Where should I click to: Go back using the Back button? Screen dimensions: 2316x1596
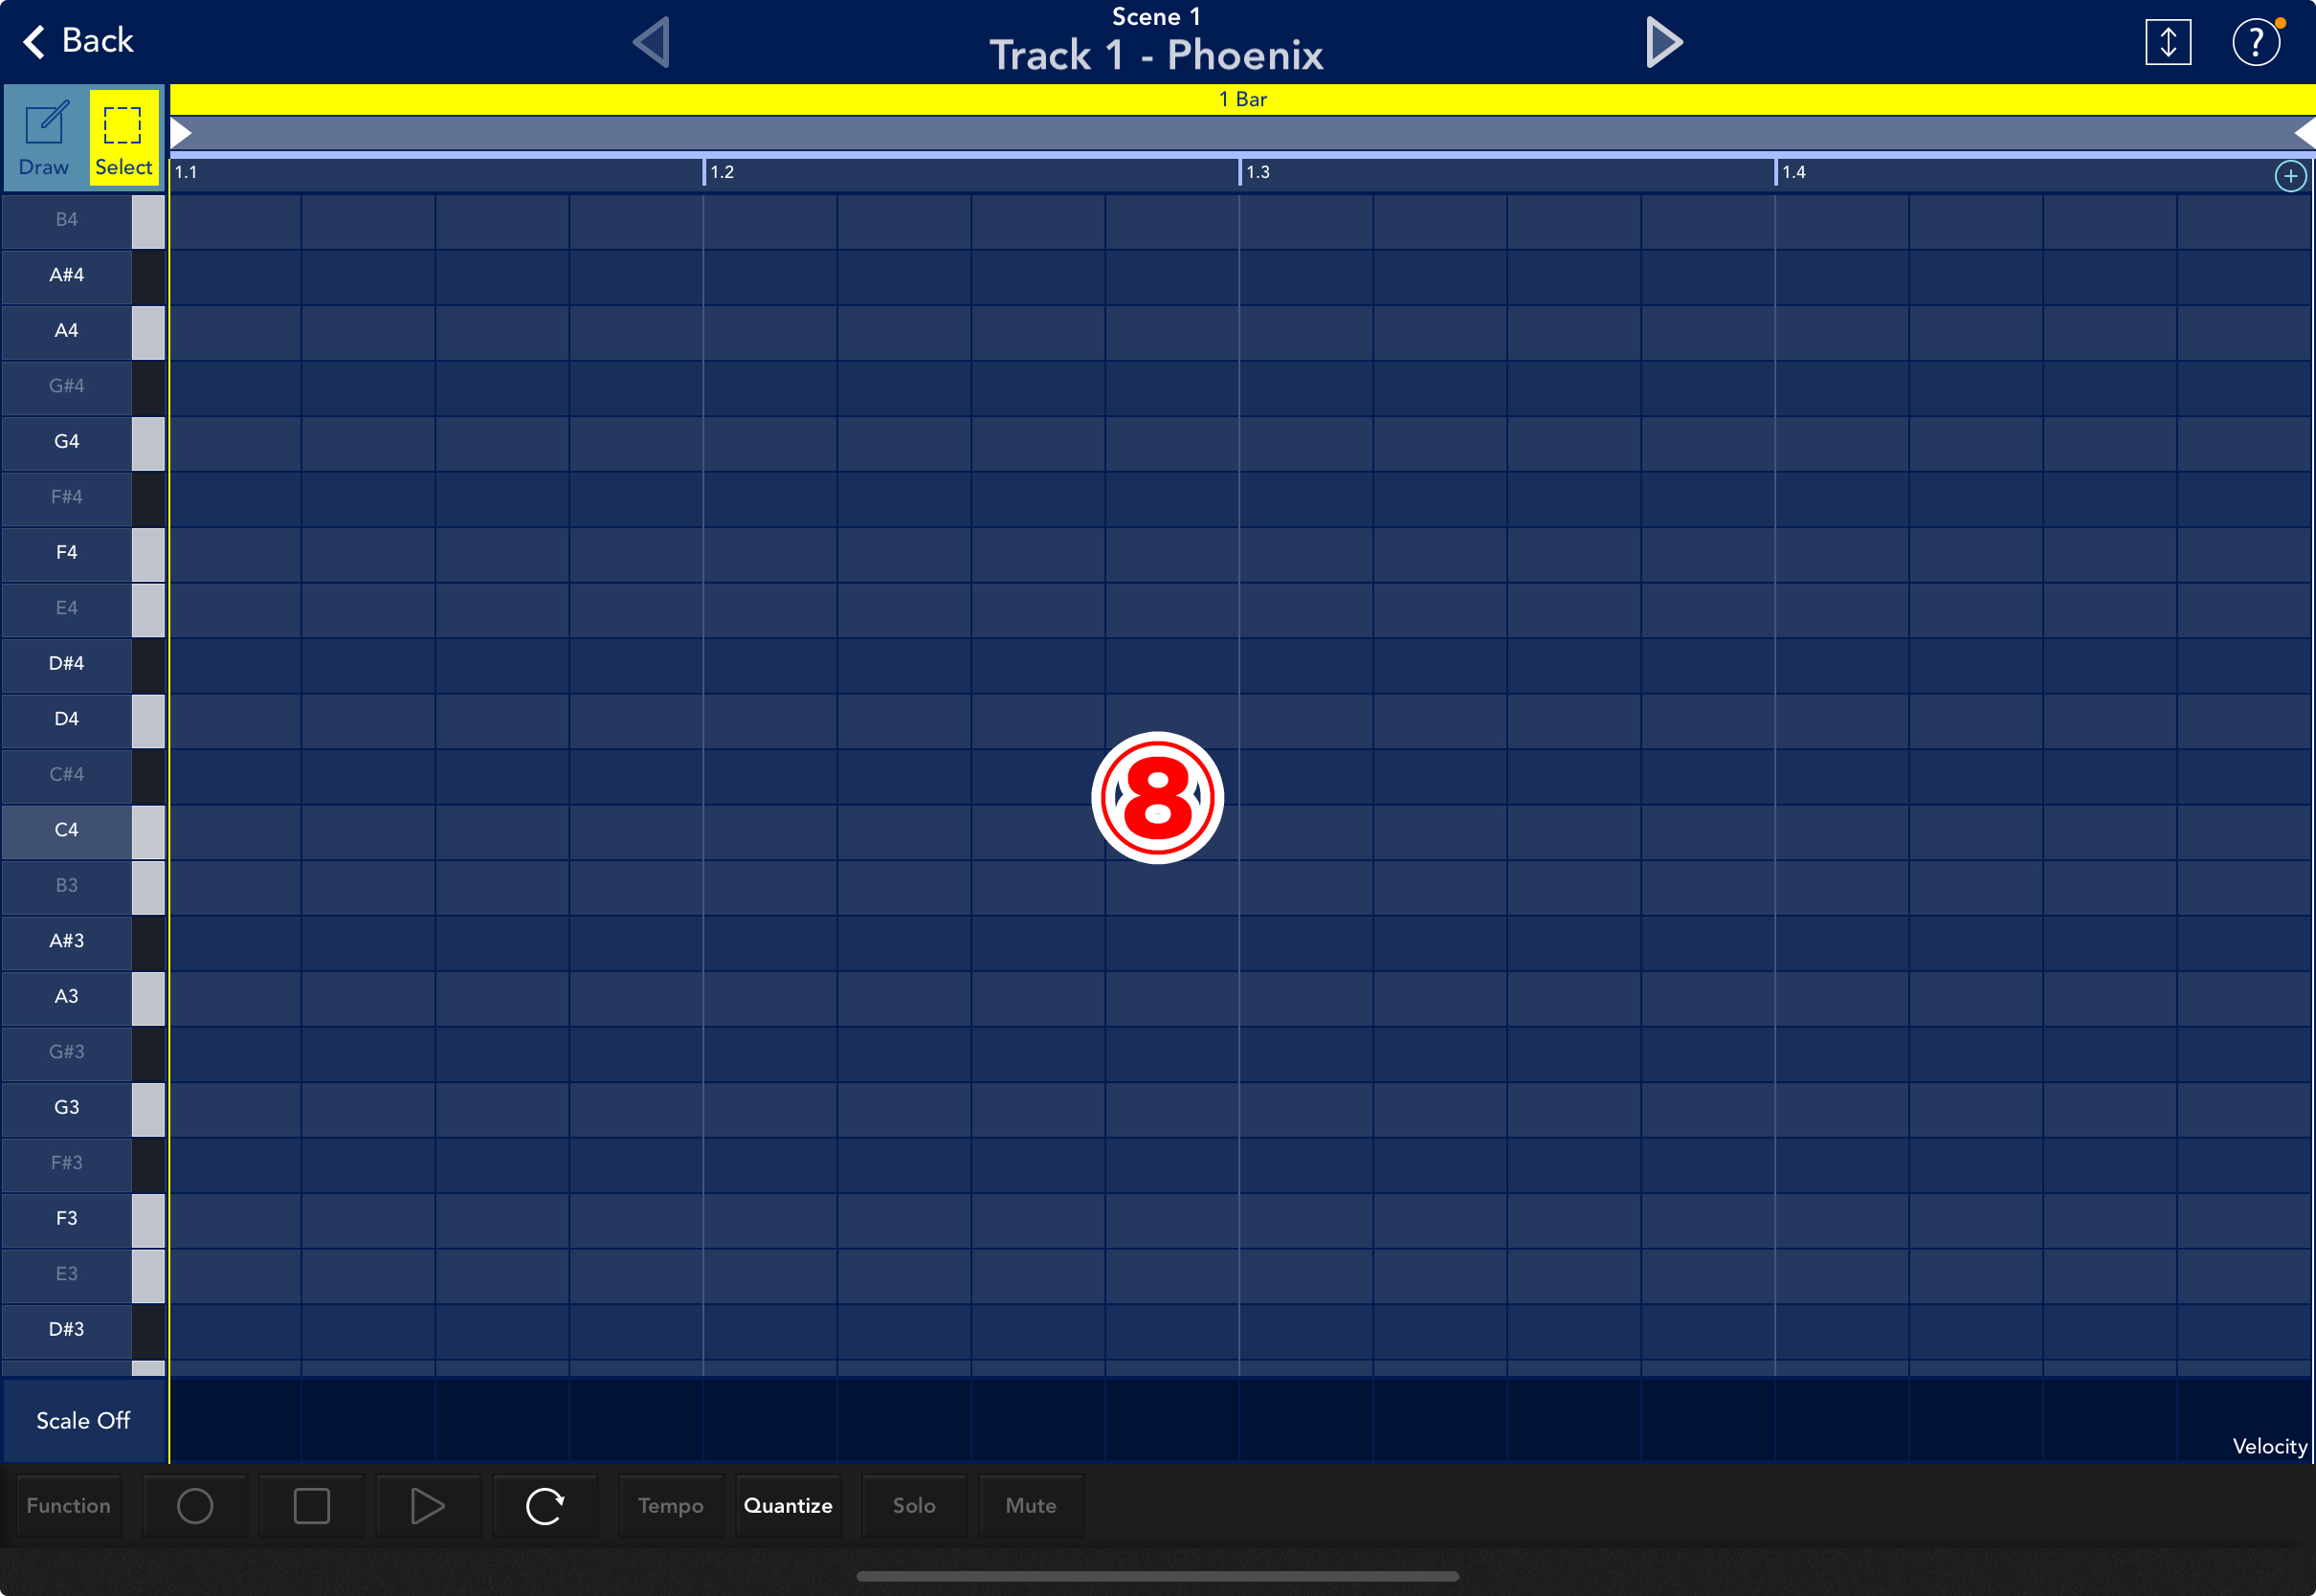(78, 41)
